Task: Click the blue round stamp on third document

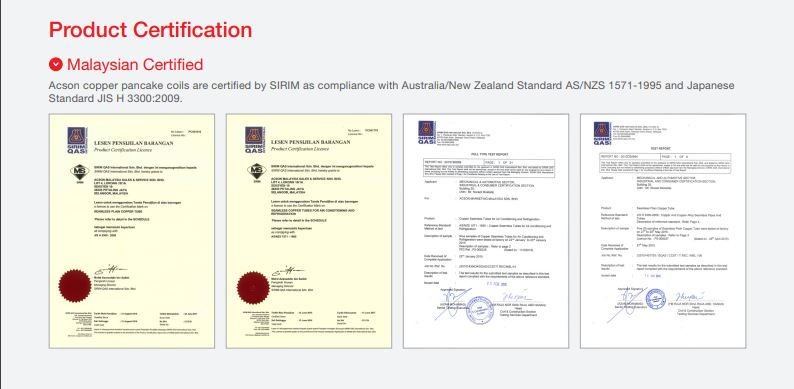Action: (x=479, y=310)
